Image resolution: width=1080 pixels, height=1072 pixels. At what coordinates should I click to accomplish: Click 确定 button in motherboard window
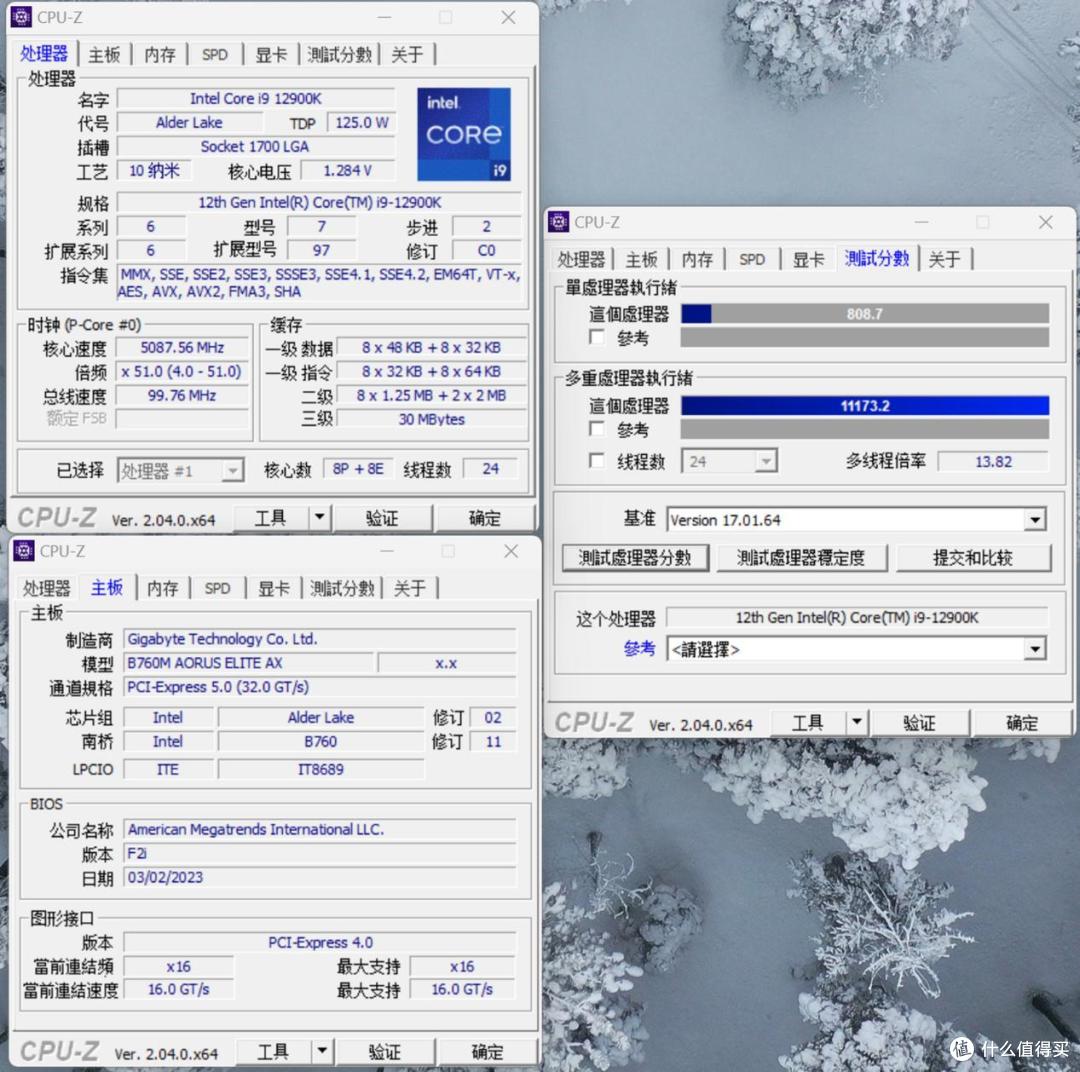coord(488,1051)
